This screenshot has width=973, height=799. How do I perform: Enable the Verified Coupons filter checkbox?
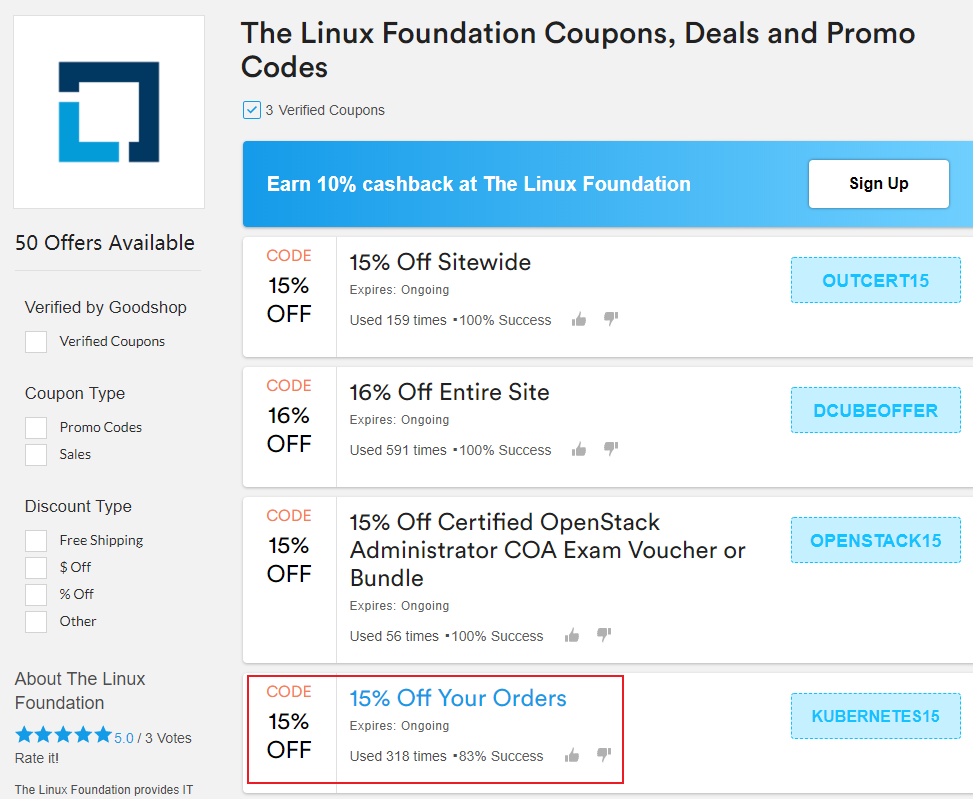[x=36, y=342]
